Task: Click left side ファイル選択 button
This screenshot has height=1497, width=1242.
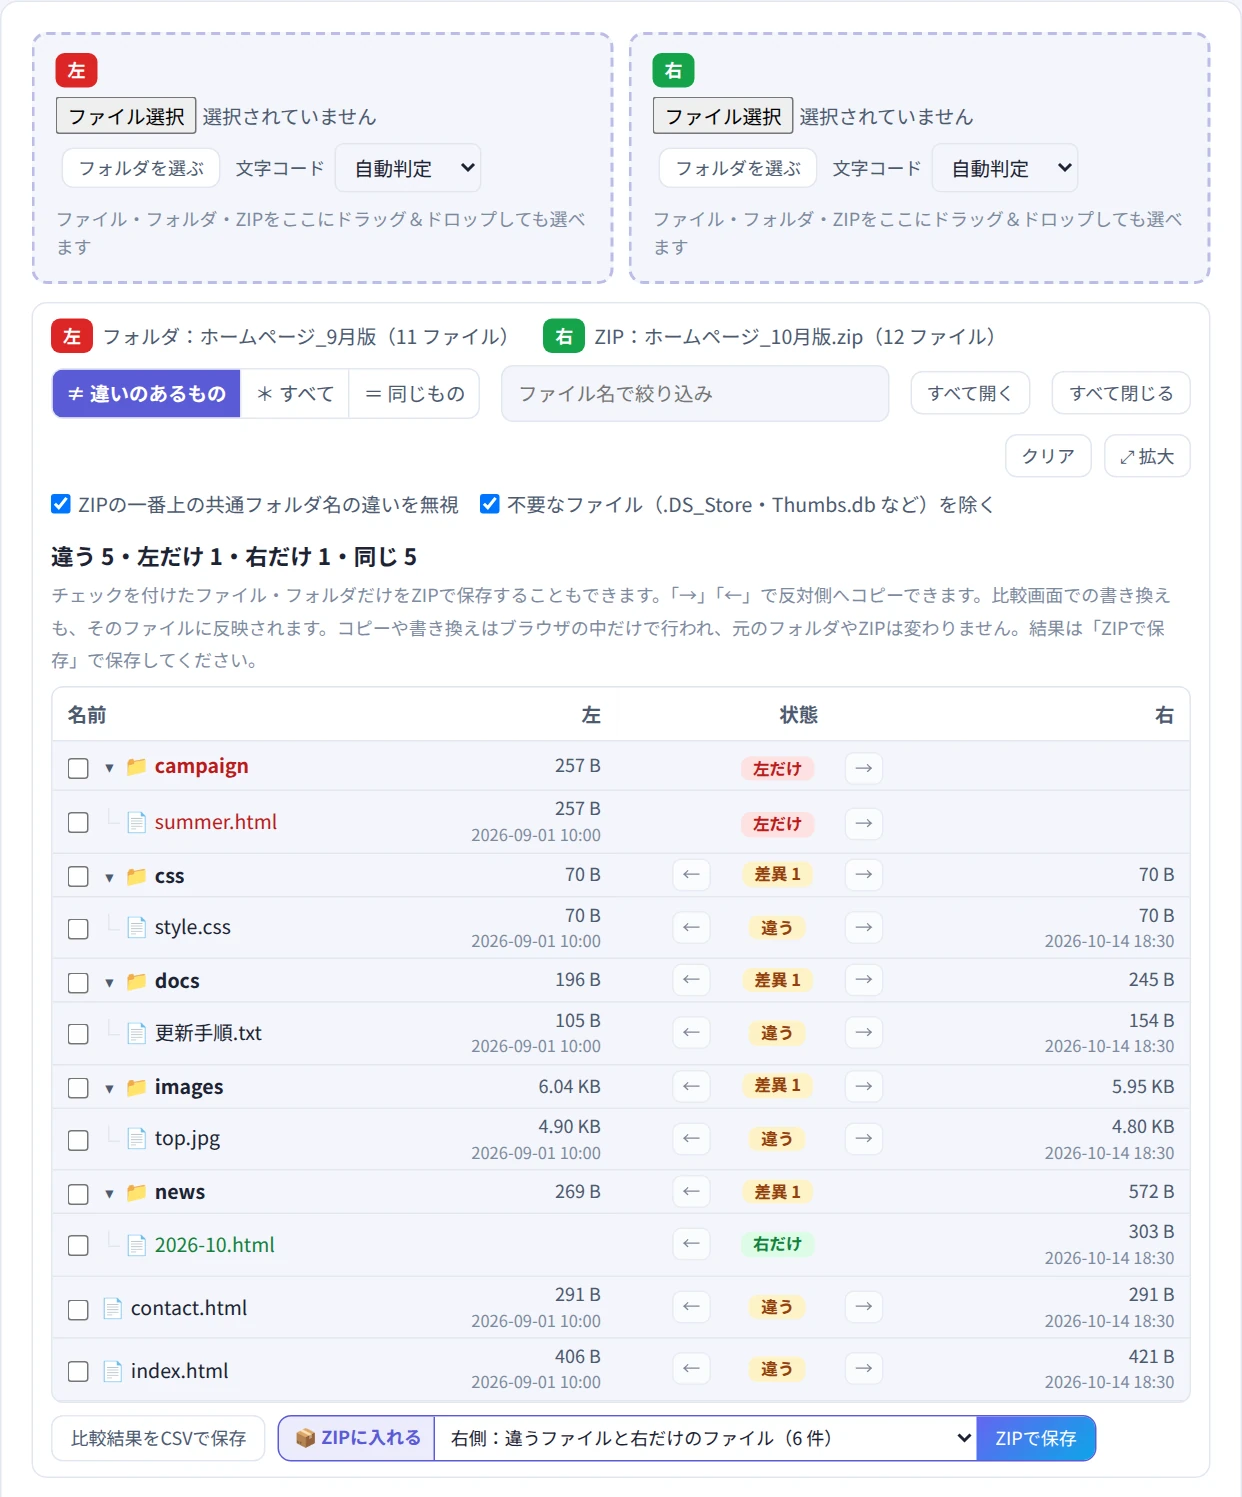Action: 126,116
